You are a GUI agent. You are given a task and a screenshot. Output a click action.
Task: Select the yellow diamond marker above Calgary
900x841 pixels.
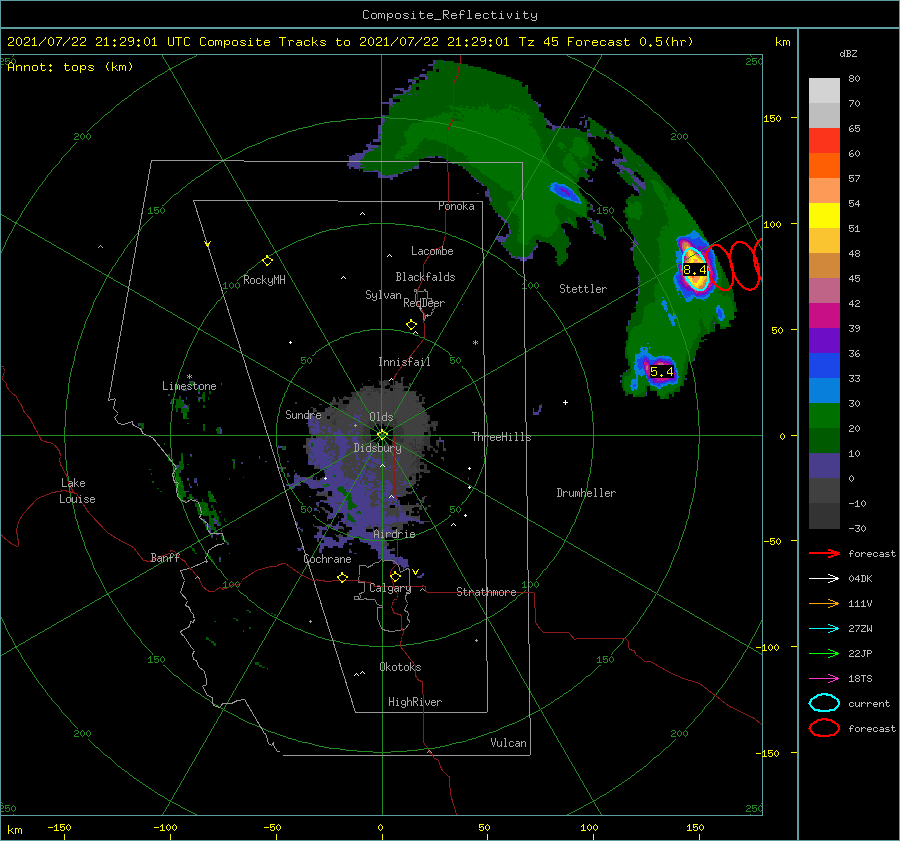[395, 576]
